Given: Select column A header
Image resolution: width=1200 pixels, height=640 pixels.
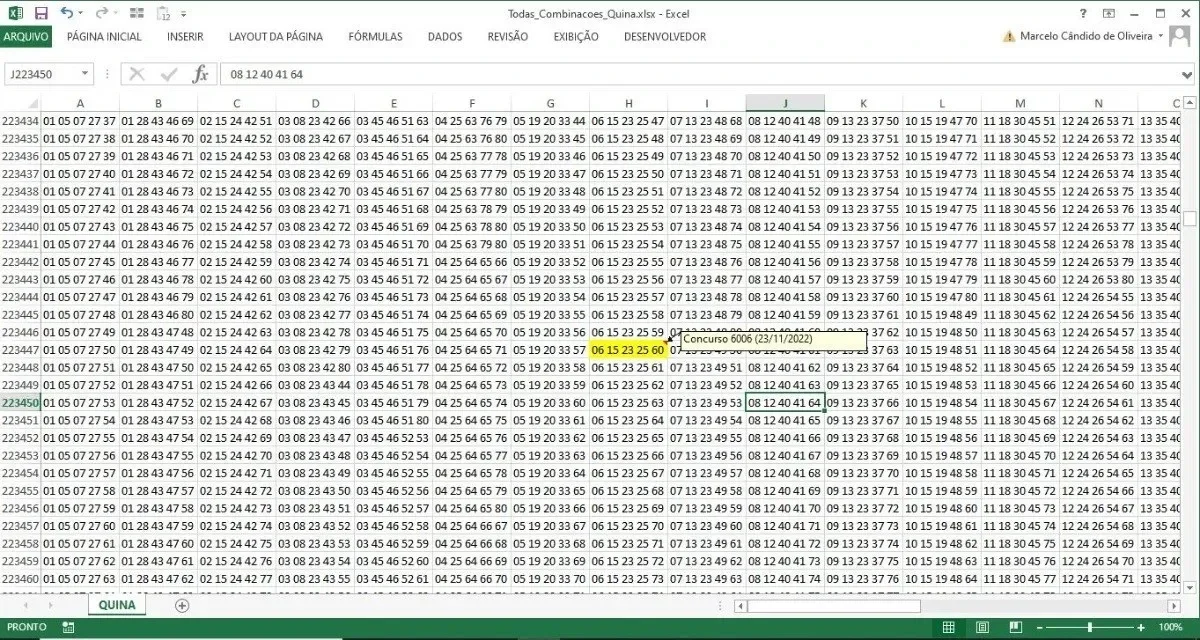Looking at the screenshot, I should 80,104.
